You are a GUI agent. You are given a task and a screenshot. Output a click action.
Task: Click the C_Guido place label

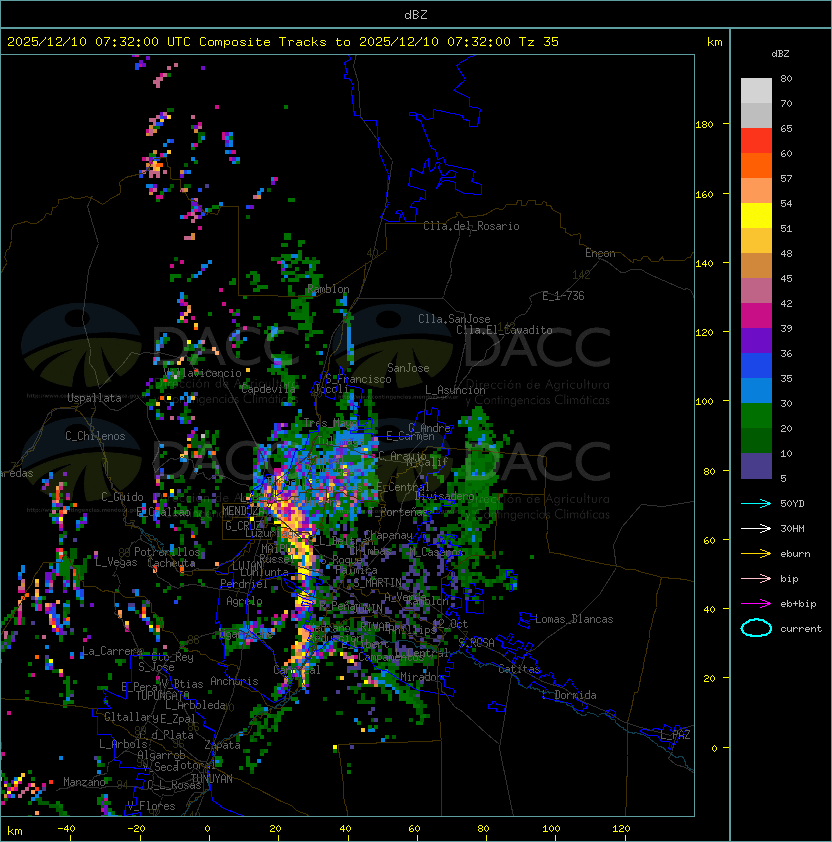(x=122, y=497)
